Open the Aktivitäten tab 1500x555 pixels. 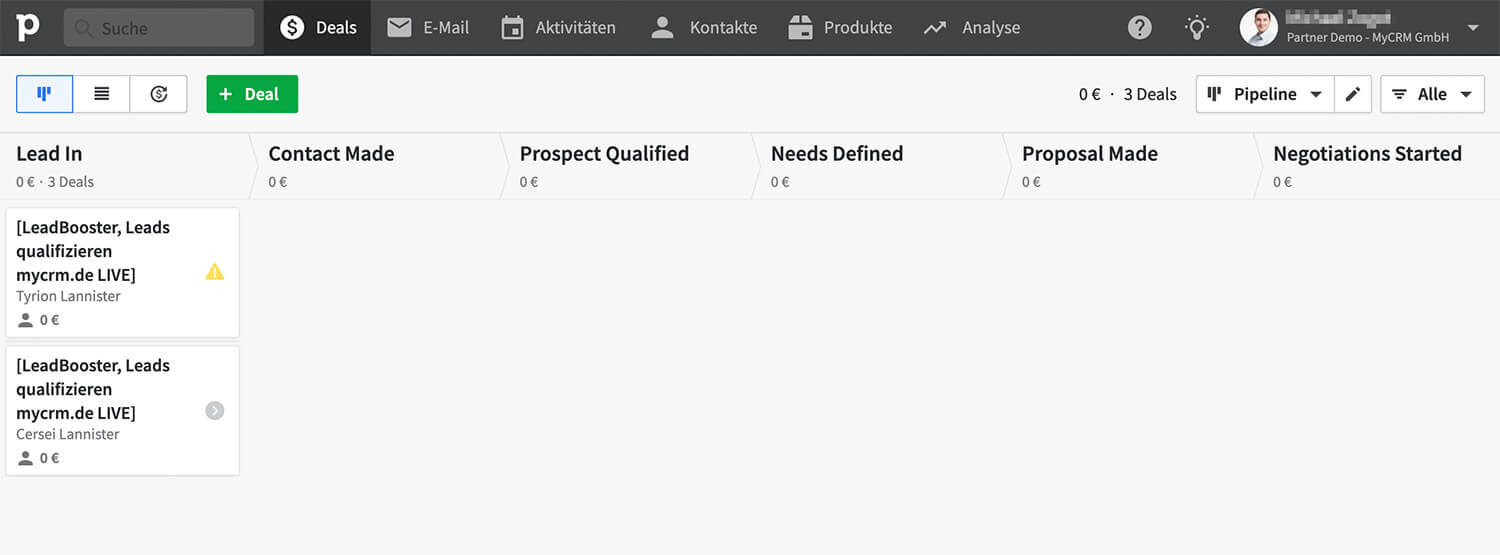558,28
